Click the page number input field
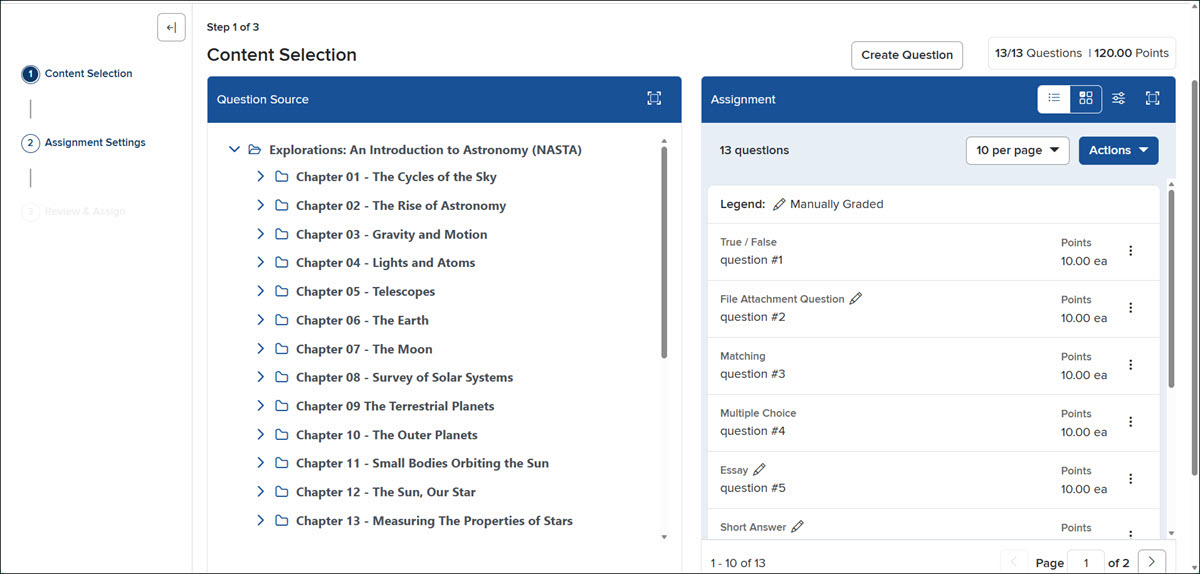Viewport: 1200px width, 574px height. tap(1086, 562)
